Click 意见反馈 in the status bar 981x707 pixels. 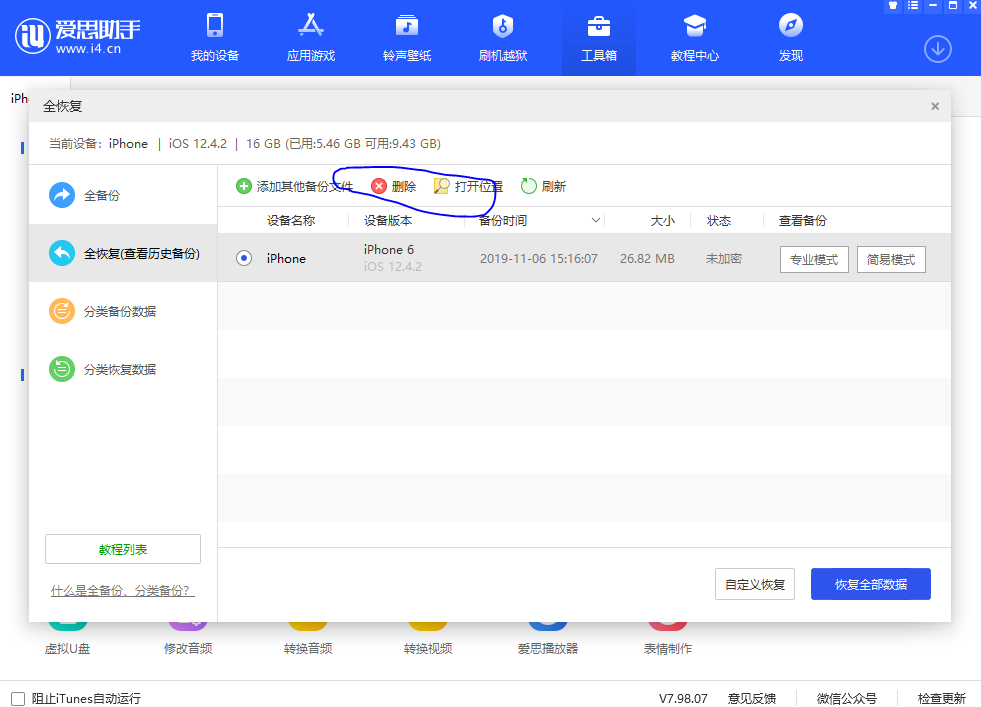[x=751, y=698]
